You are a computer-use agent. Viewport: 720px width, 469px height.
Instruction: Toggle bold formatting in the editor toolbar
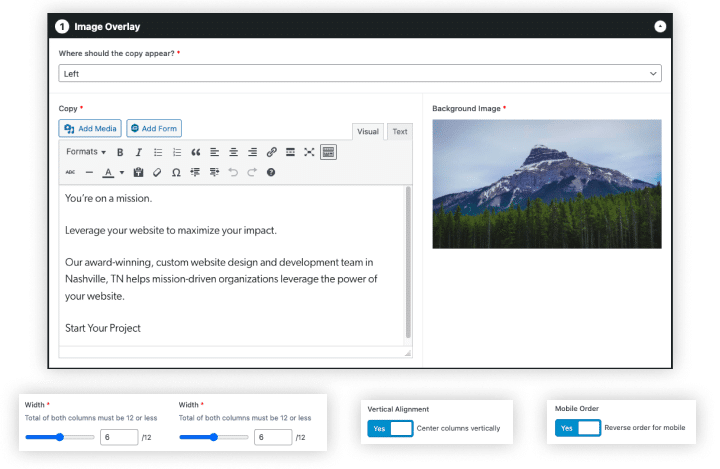120,152
